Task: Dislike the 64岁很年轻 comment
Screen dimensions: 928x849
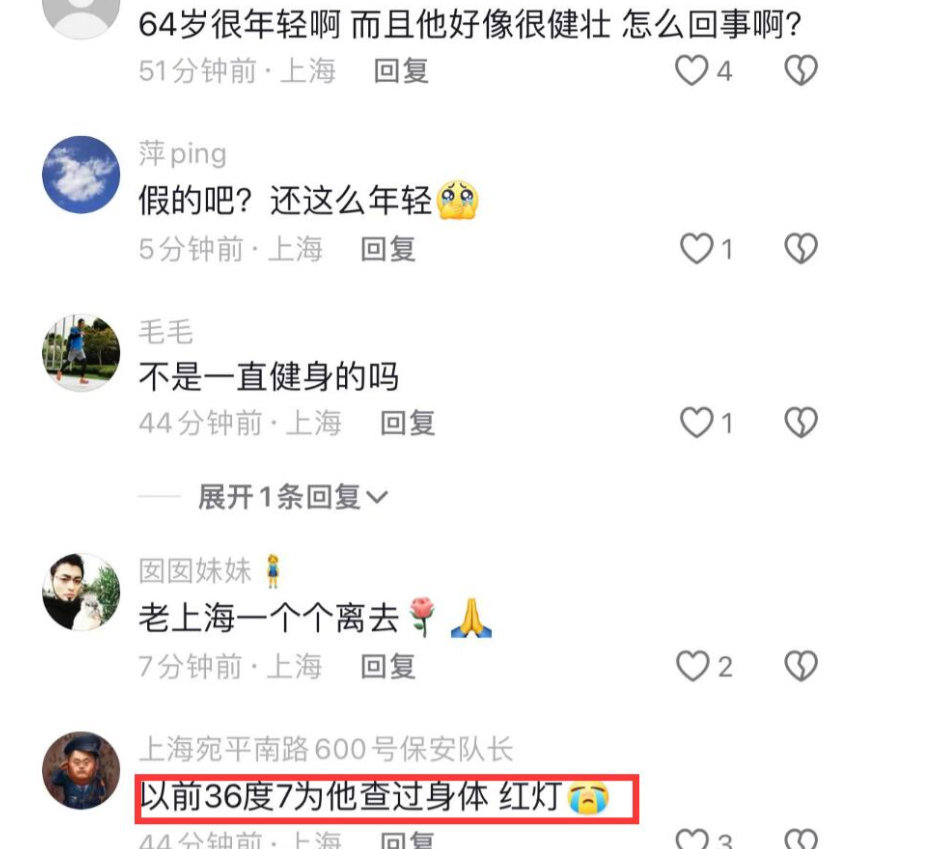Action: pyautogui.click(x=801, y=70)
